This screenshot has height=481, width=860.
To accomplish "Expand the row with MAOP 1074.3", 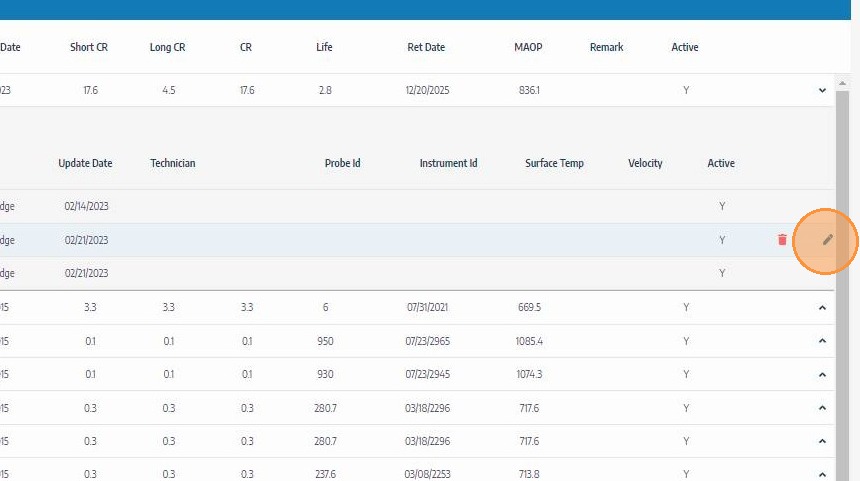I will (822, 375).
